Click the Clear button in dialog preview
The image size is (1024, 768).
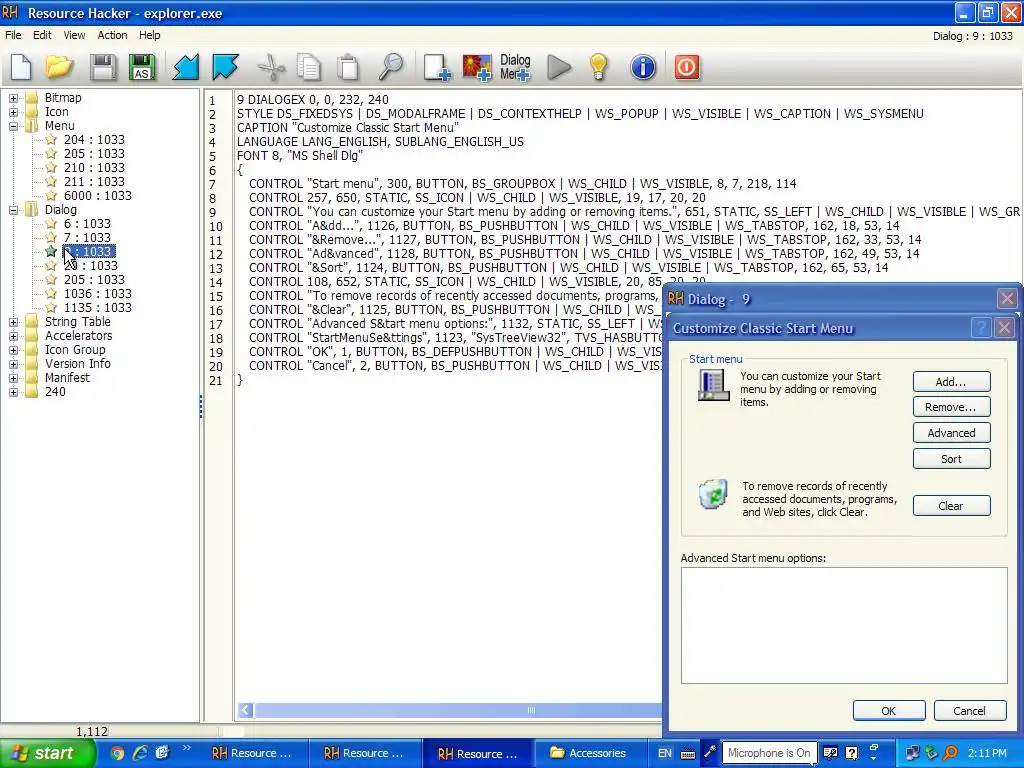point(951,506)
